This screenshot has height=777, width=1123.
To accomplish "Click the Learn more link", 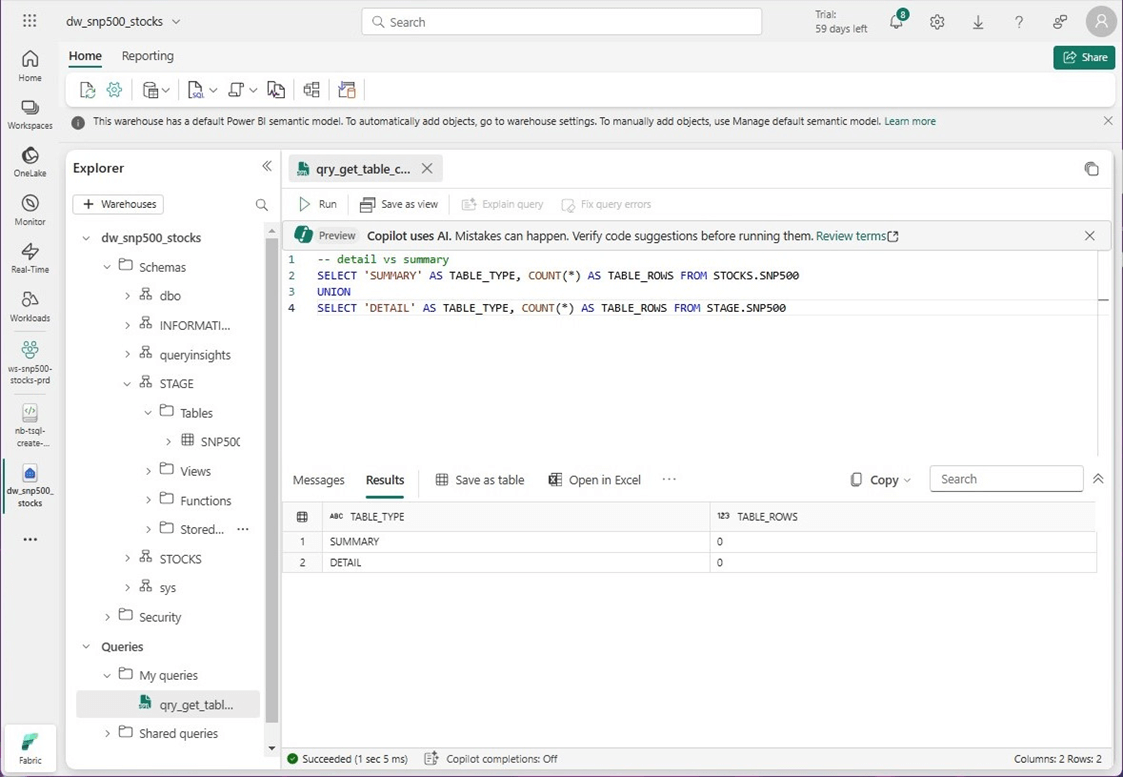I will point(909,121).
